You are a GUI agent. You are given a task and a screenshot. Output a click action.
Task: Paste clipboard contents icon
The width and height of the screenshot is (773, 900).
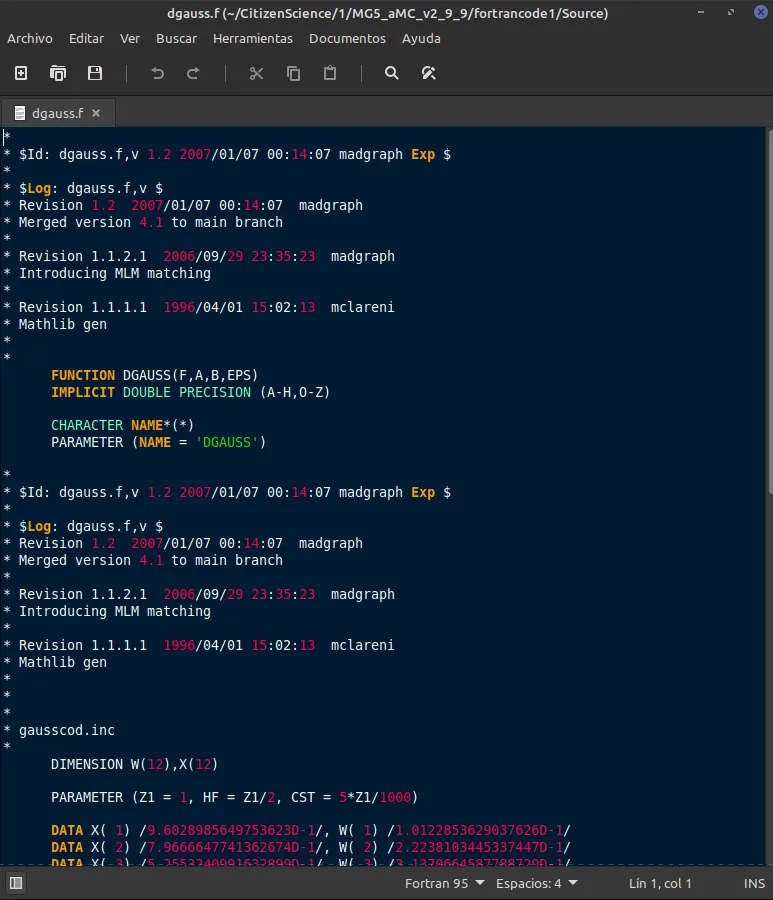click(330, 73)
